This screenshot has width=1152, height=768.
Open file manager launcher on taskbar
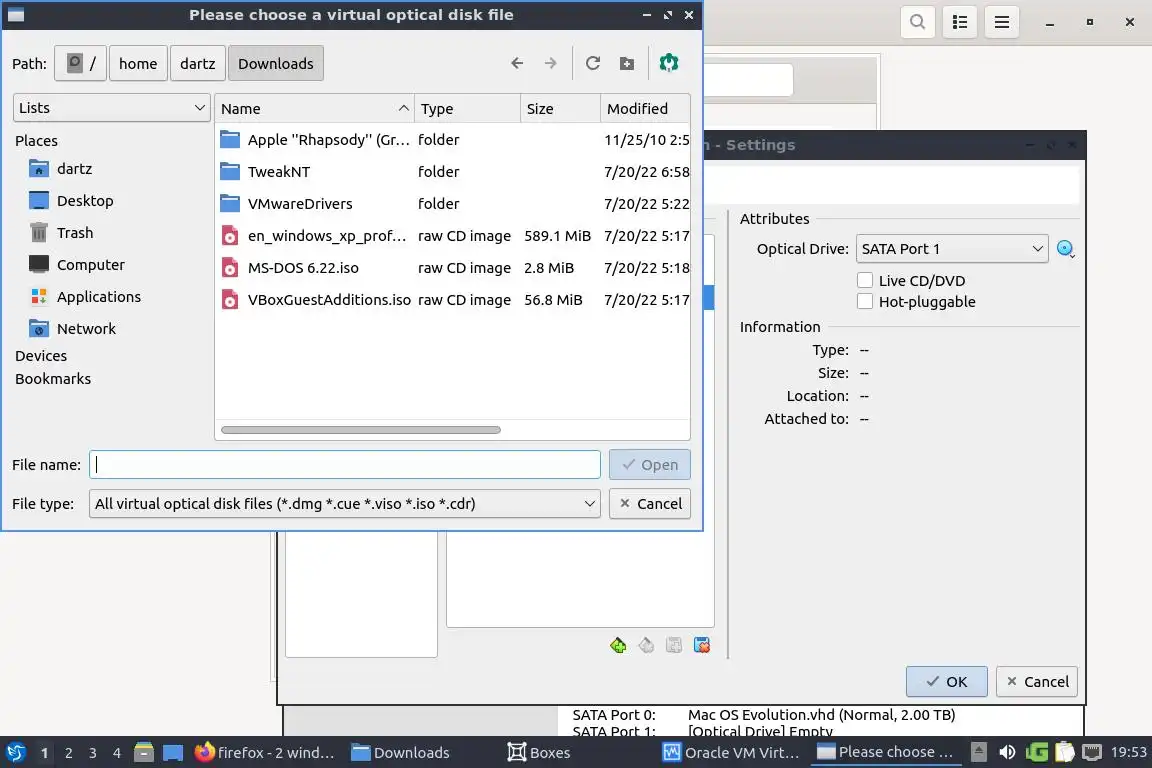[x=144, y=752]
